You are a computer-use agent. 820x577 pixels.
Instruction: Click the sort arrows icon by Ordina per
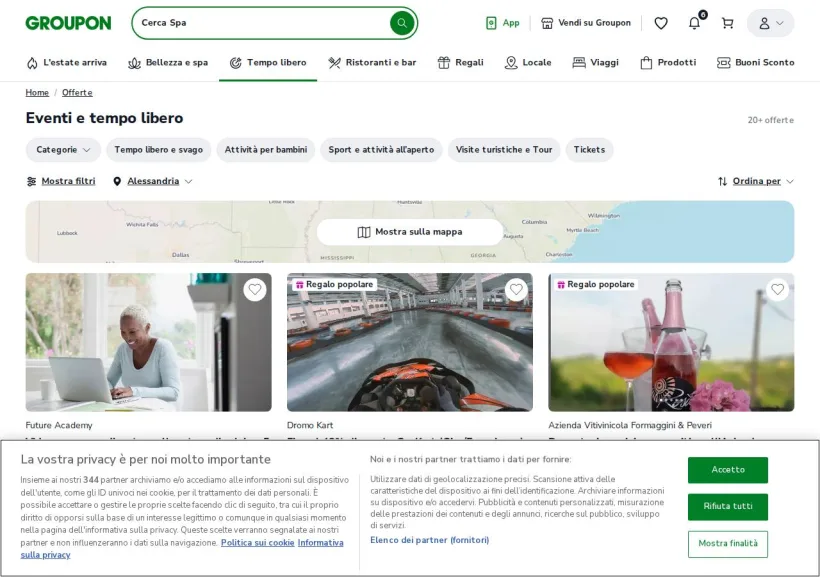[723, 182]
